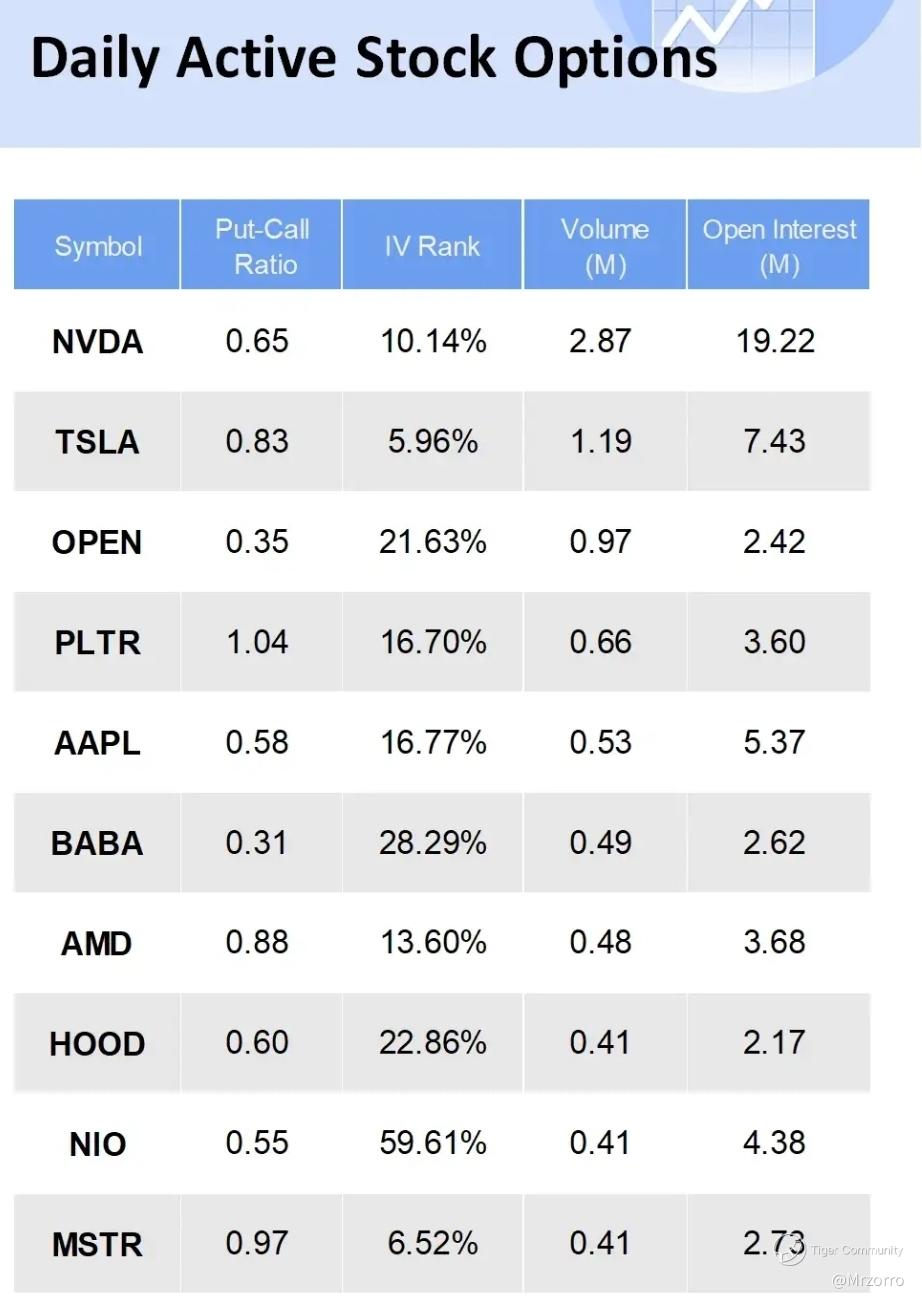Select the NIO symbol
This screenshot has height=1301, width=922.
pos(97,1144)
